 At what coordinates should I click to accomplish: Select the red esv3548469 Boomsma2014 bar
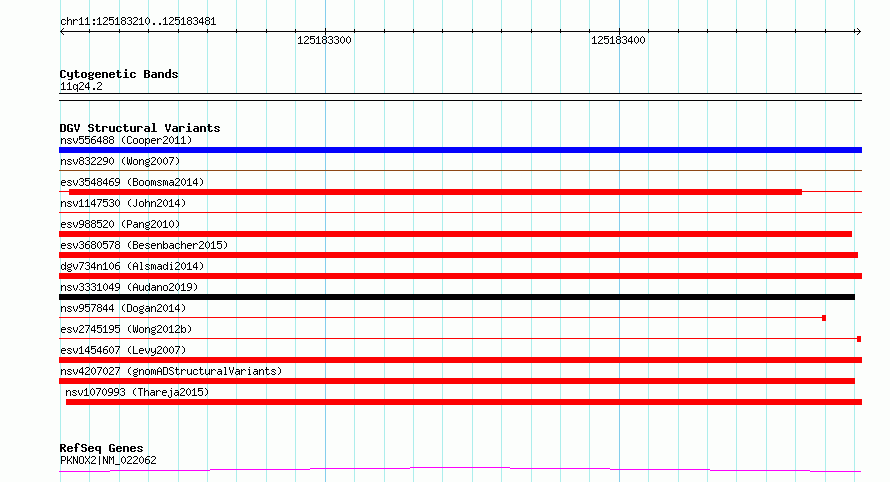pos(435,192)
